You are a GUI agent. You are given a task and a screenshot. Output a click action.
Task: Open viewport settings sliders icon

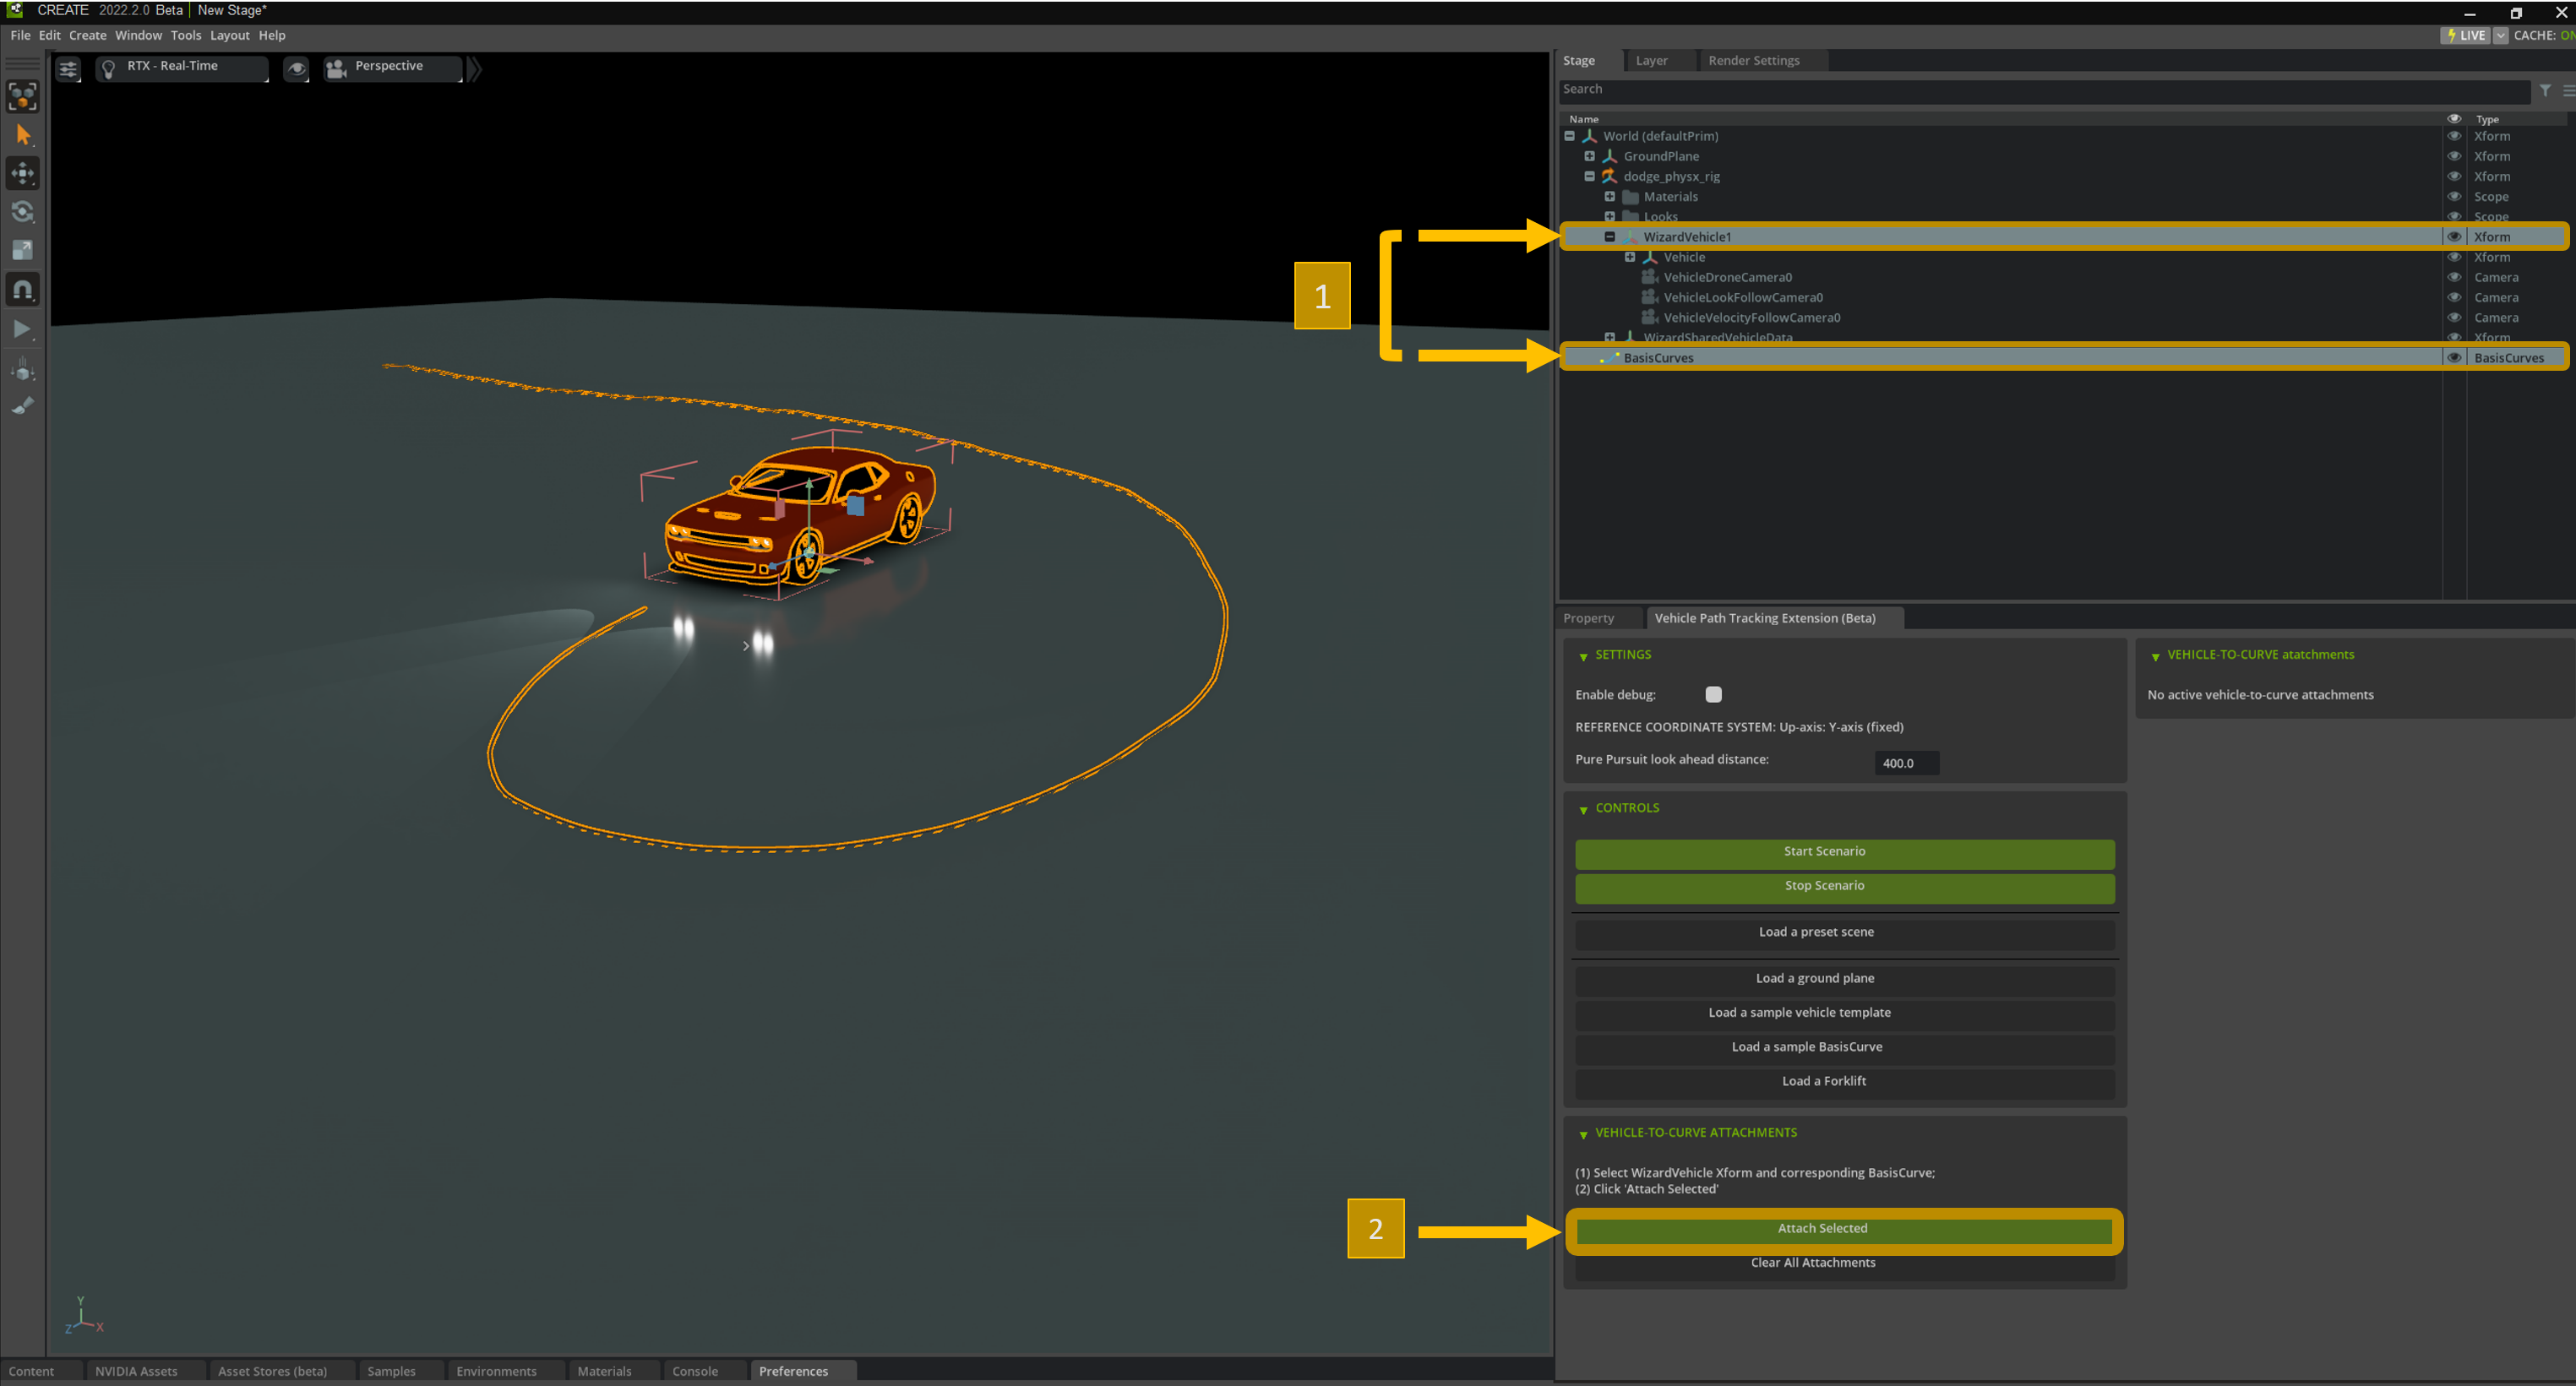pyautogui.click(x=68, y=69)
